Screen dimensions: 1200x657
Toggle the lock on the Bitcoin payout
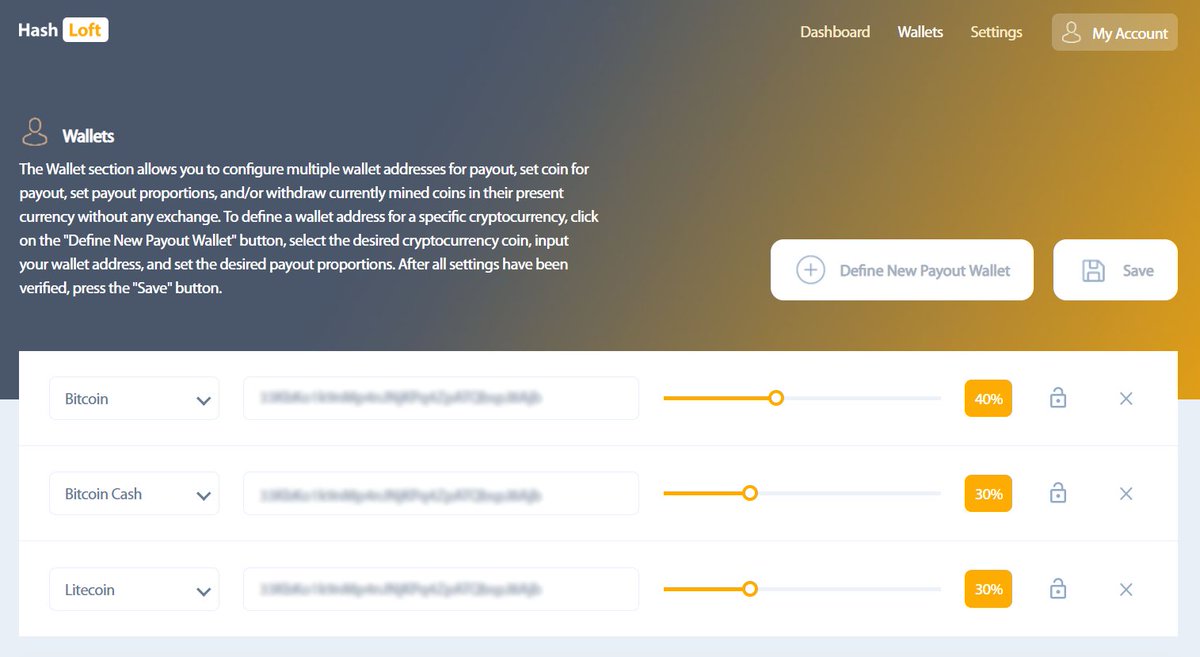[1058, 398]
